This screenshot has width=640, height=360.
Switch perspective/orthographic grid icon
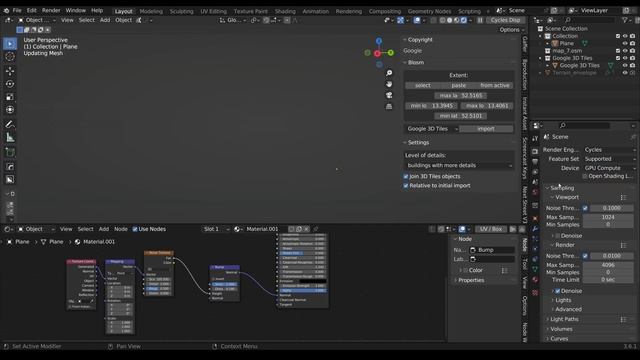coord(389,106)
